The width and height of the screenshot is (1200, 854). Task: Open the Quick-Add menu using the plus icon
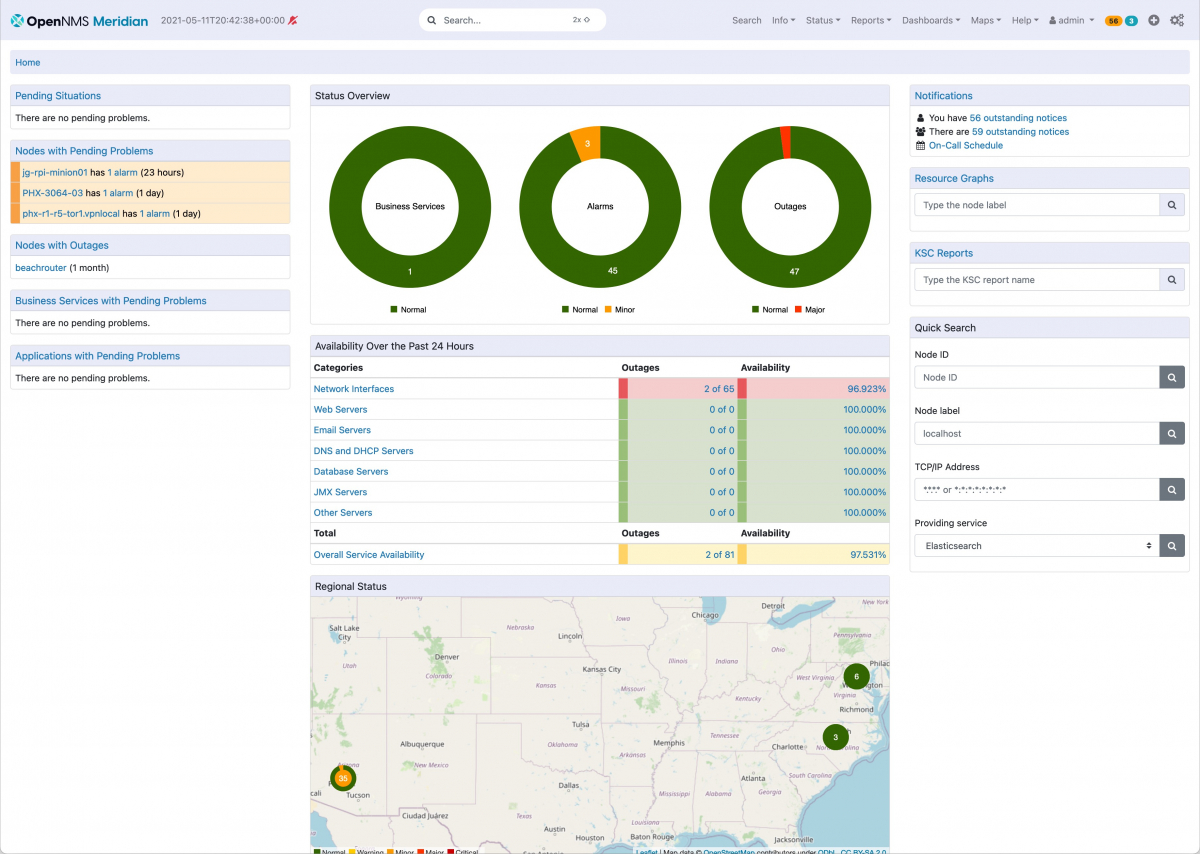[1153, 19]
